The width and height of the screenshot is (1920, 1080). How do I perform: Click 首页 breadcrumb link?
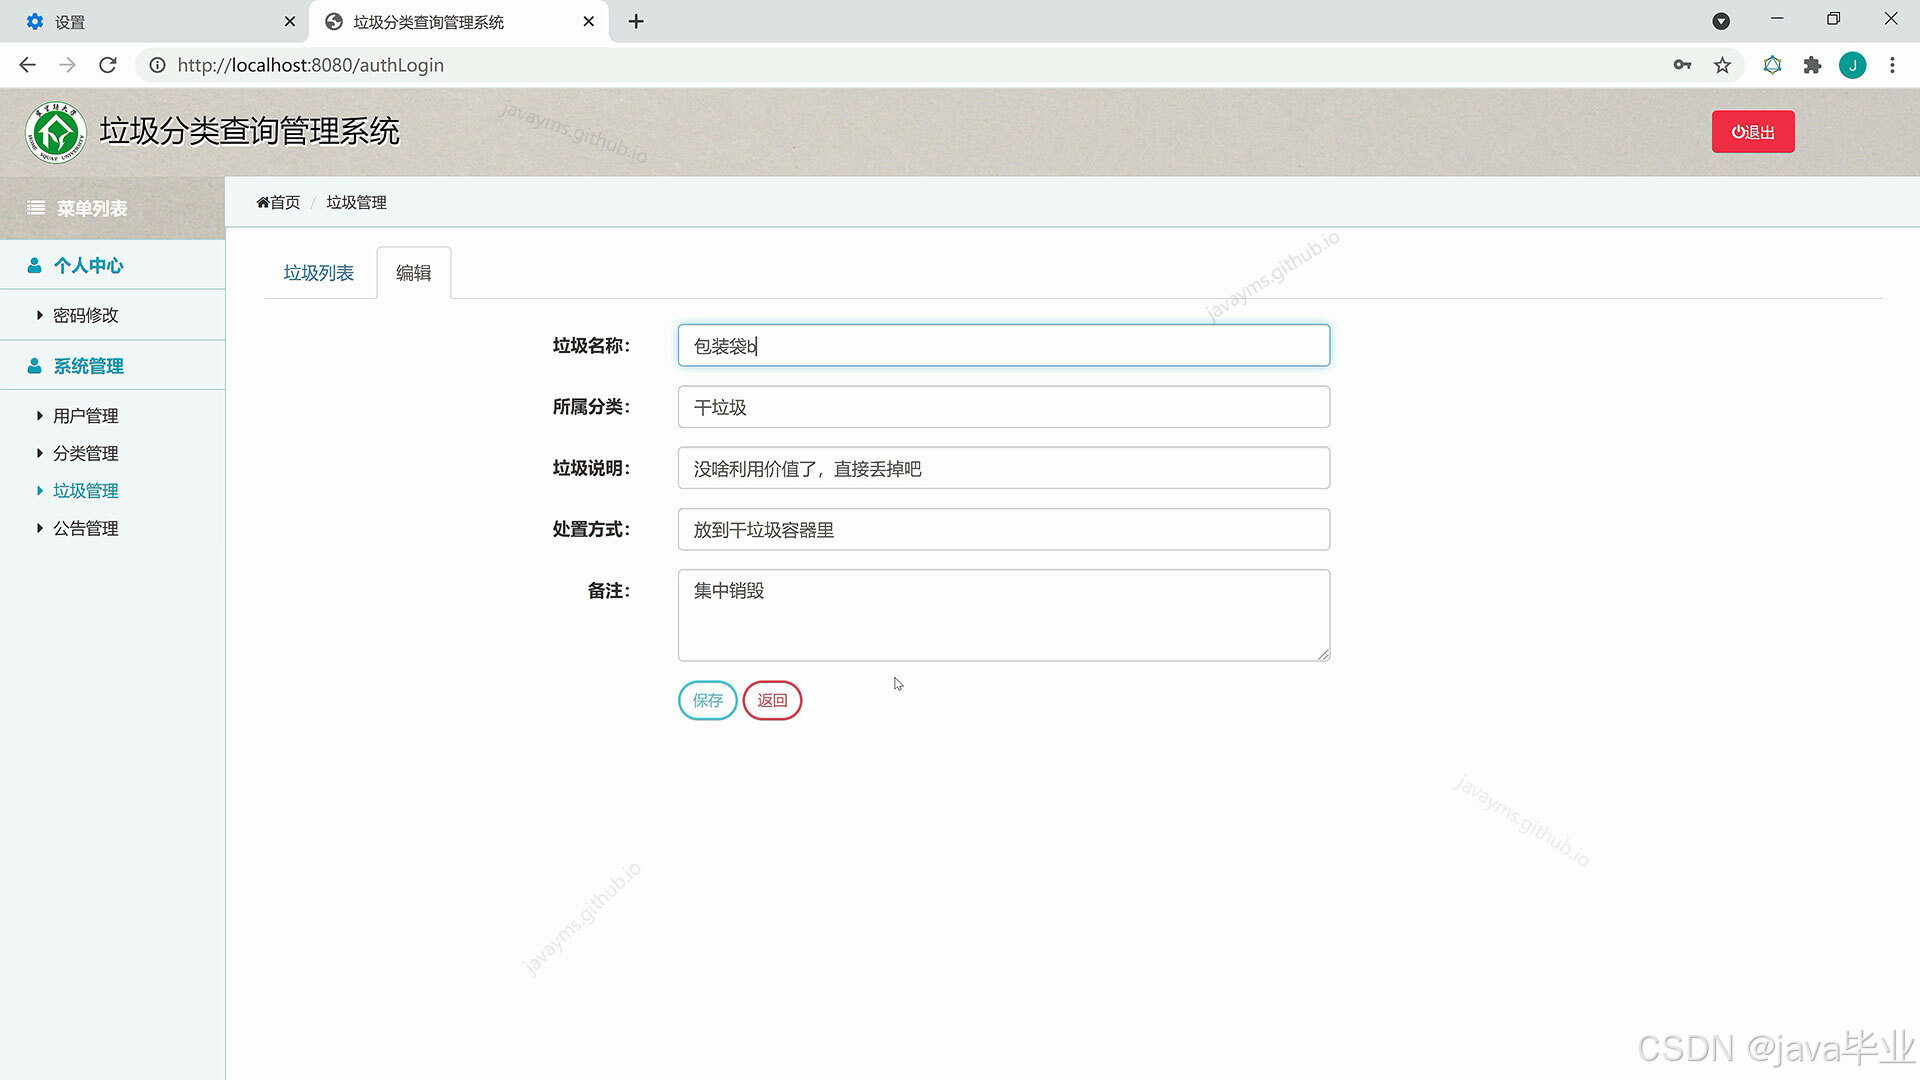(x=285, y=202)
